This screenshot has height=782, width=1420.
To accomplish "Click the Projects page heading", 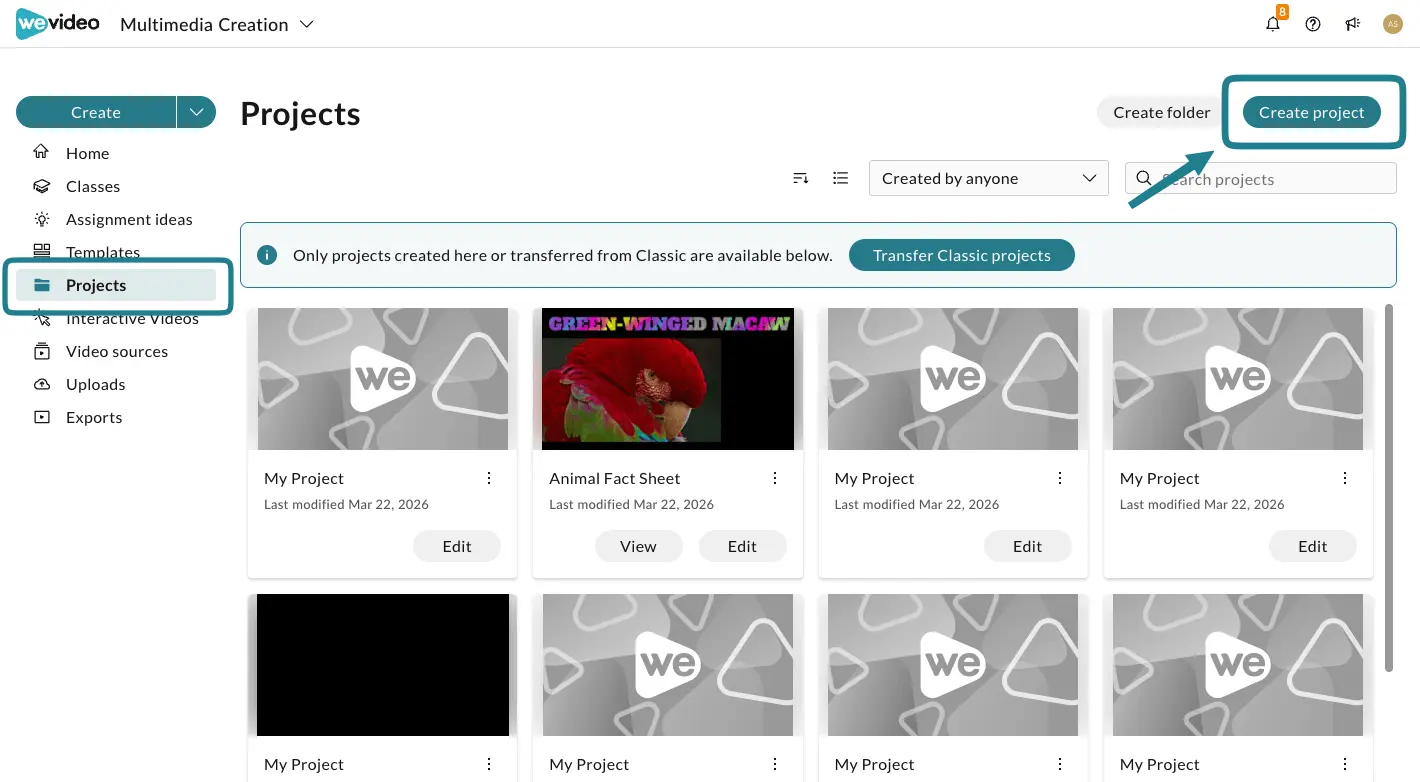I will (x=300, y=114).
